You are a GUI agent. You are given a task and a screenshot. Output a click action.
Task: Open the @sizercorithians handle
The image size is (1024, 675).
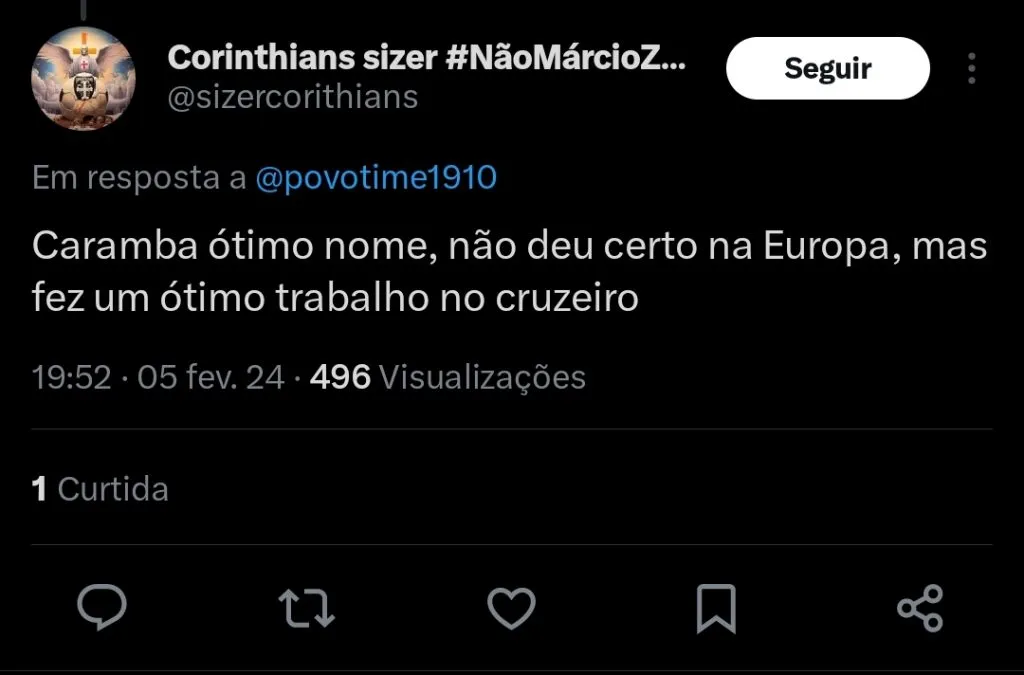[x=292, y=97]
